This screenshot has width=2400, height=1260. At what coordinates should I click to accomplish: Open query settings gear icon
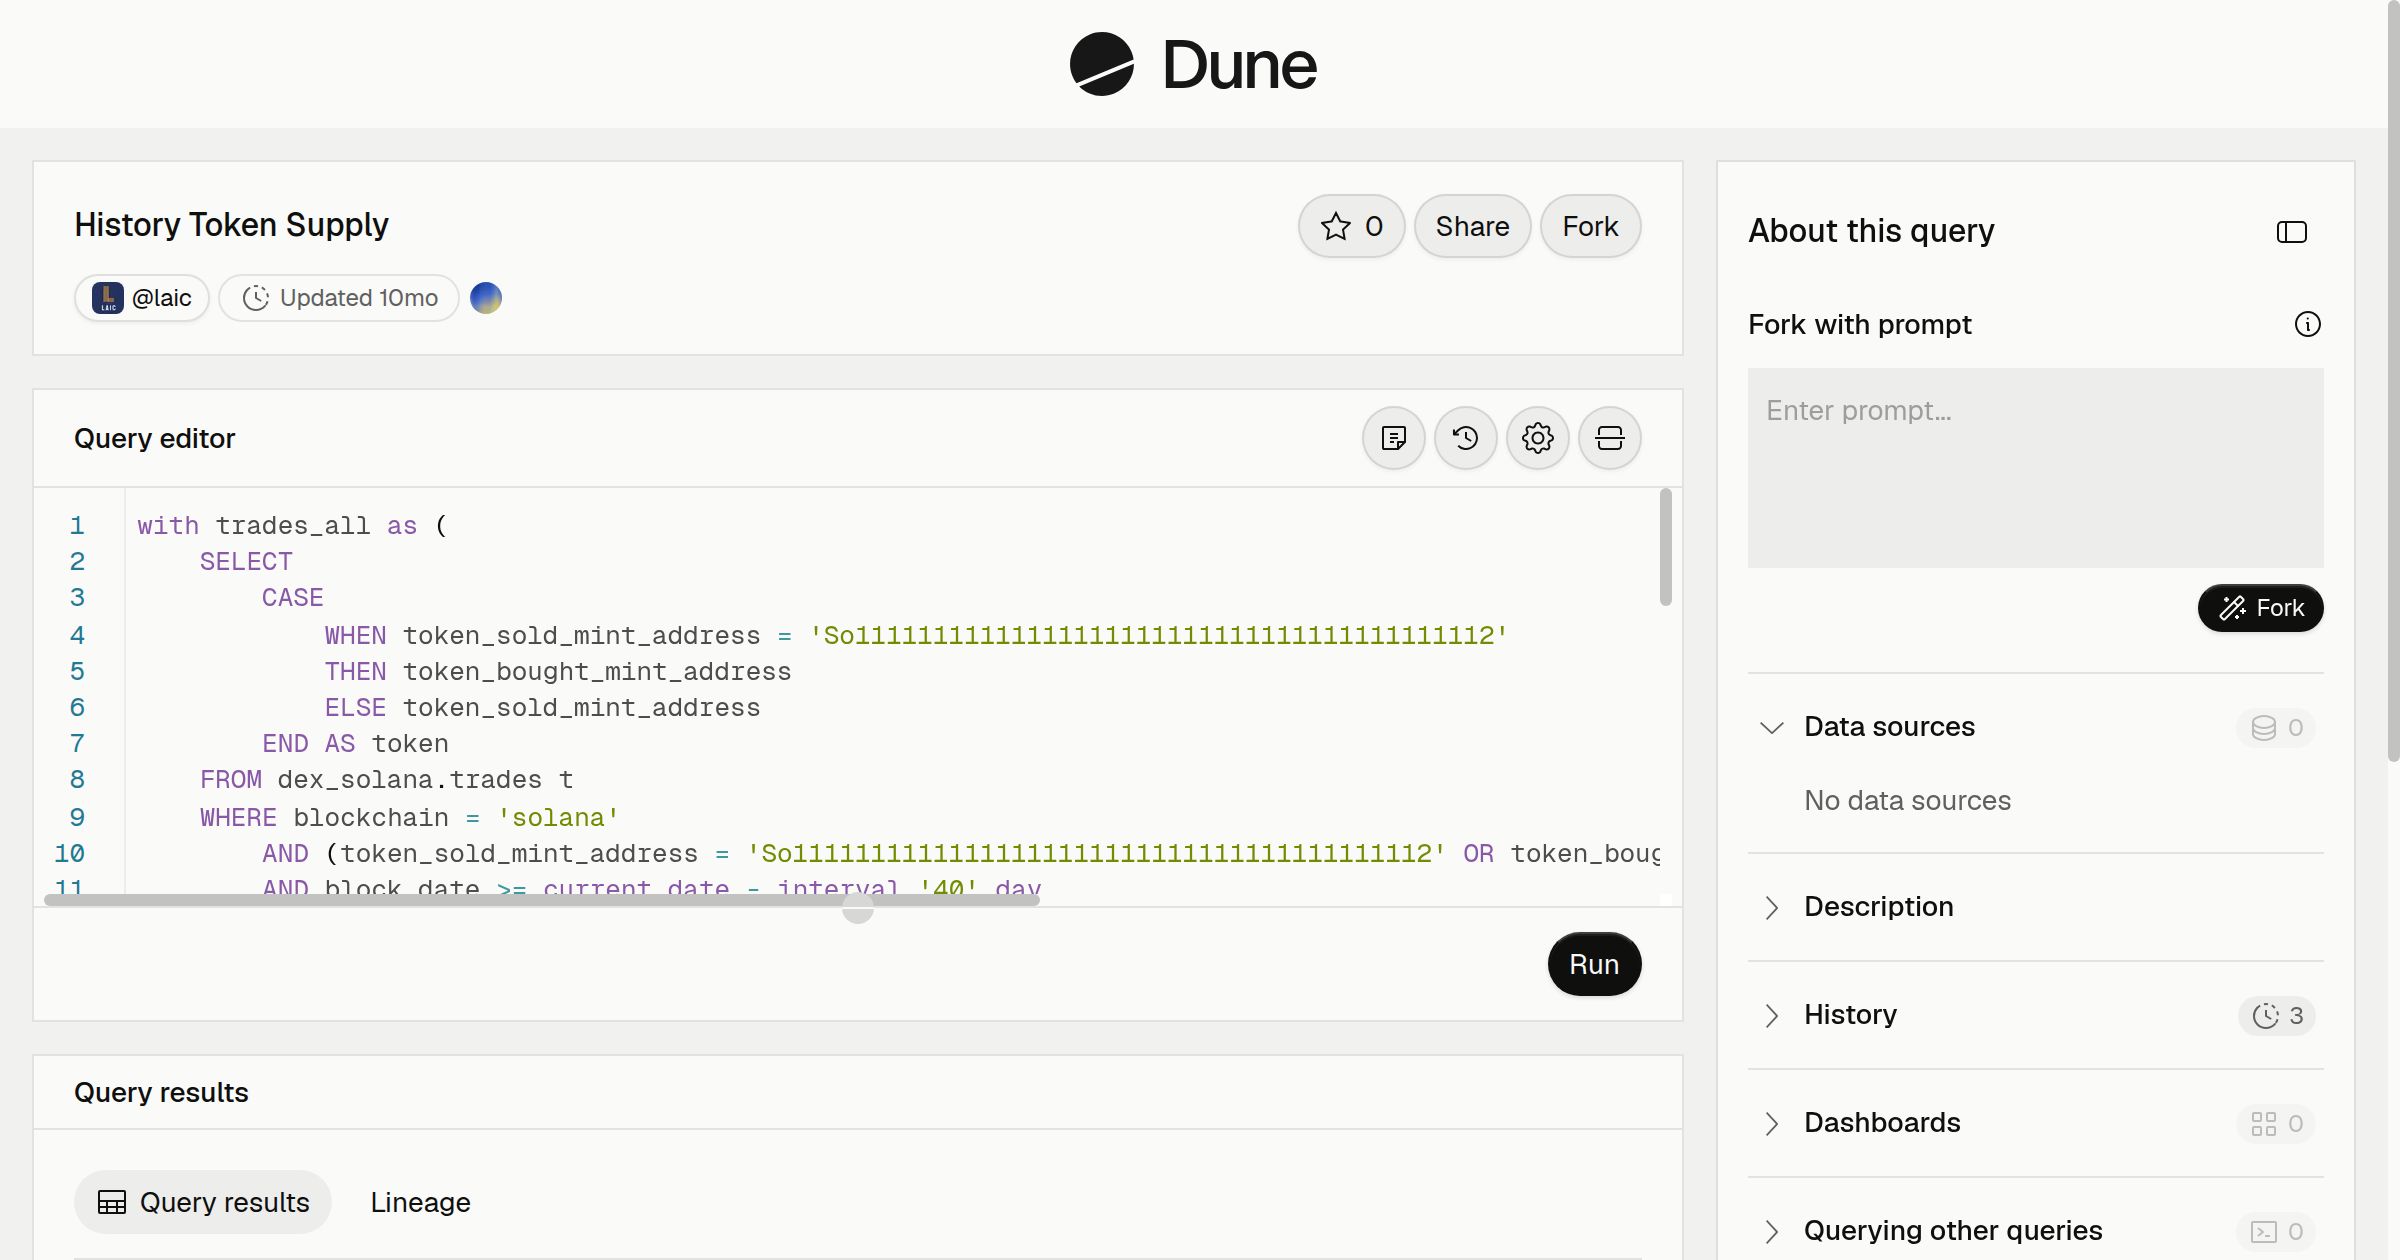pyautogui.click(x=1538, y=438)
